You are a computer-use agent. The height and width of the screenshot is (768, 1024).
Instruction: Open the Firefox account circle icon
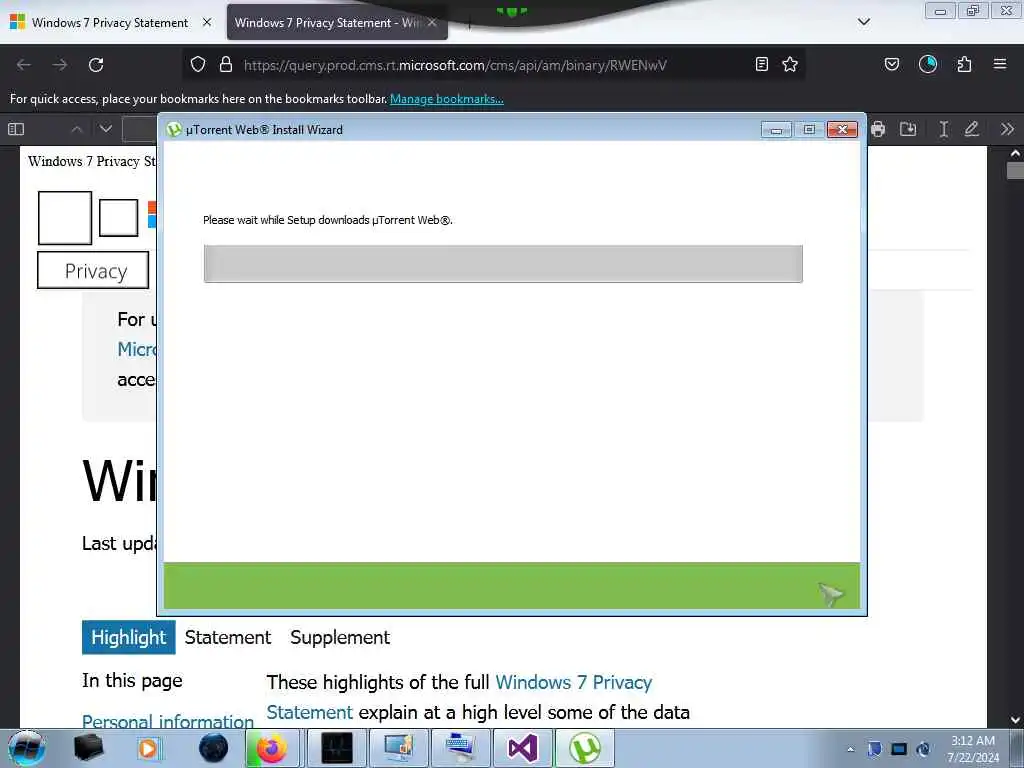click(927, 64)
